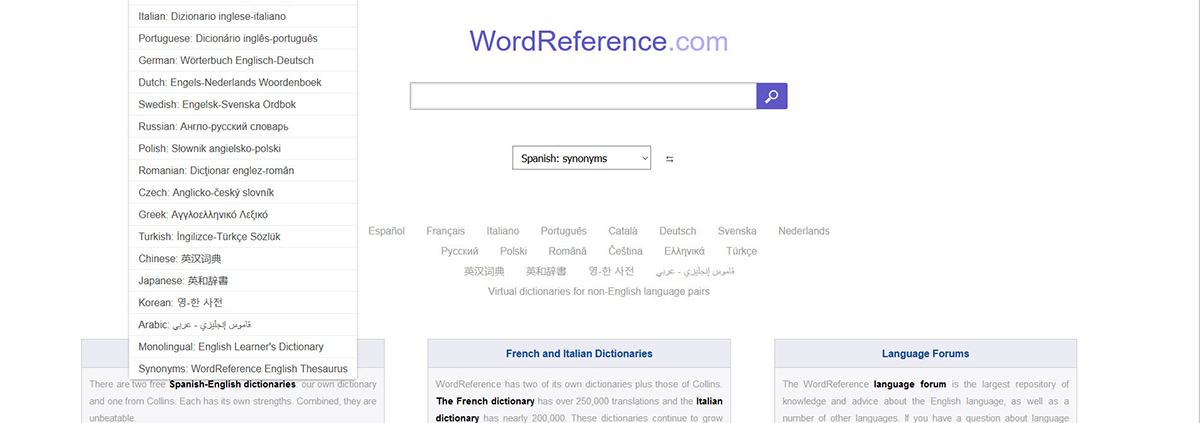Click the French and Italian Dictionaries heading
This screenshot has height=423, width=1200.
[x=579, y=353]
